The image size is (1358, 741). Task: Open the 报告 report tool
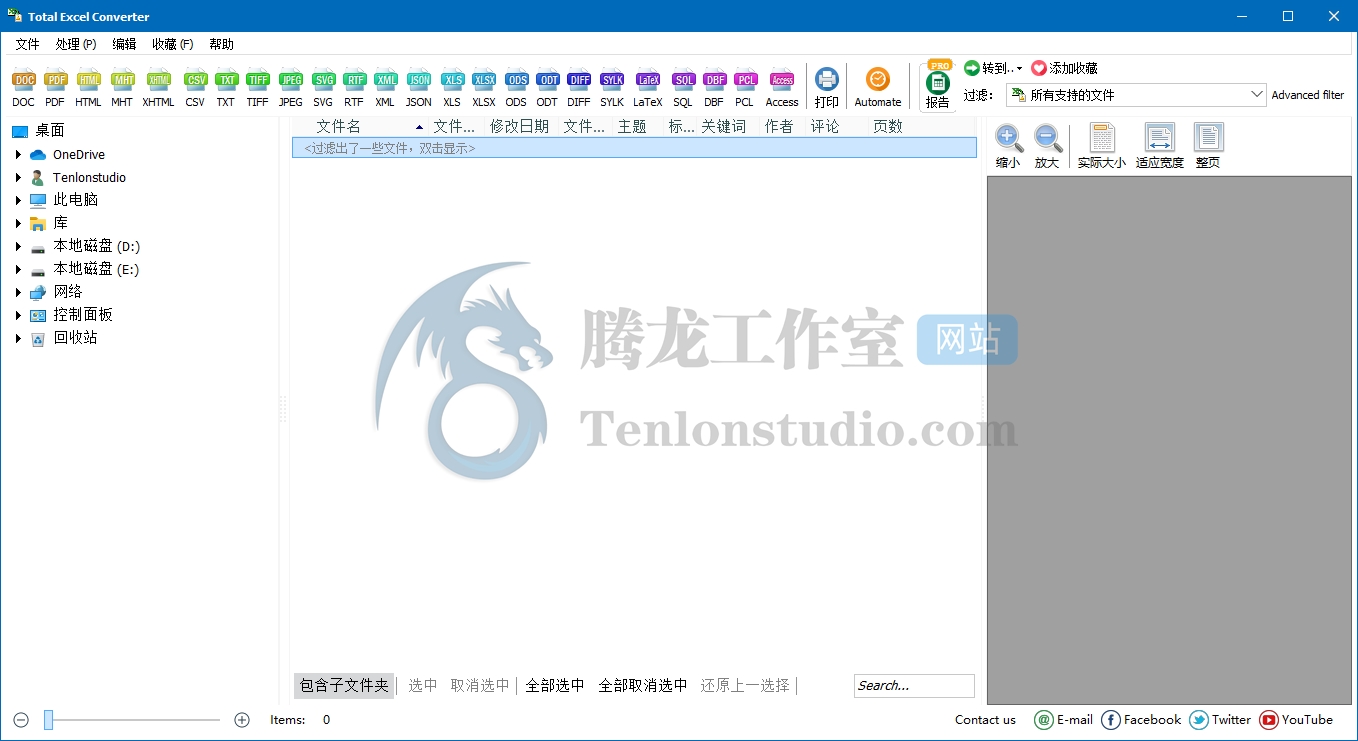coord(938,88)
